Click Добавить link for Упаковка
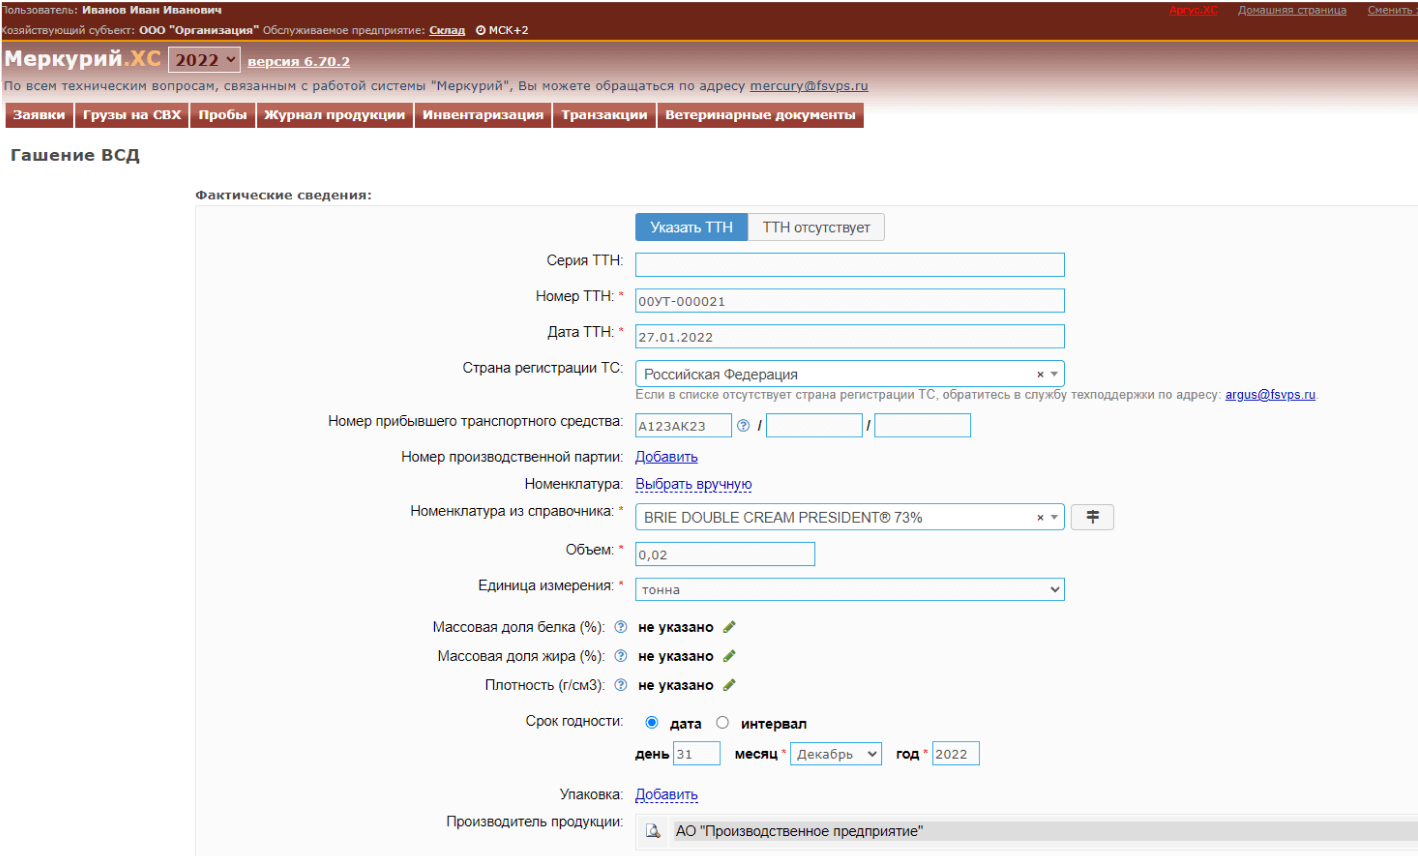Viewport: 1418px width, 856px height. coord(667,795)
